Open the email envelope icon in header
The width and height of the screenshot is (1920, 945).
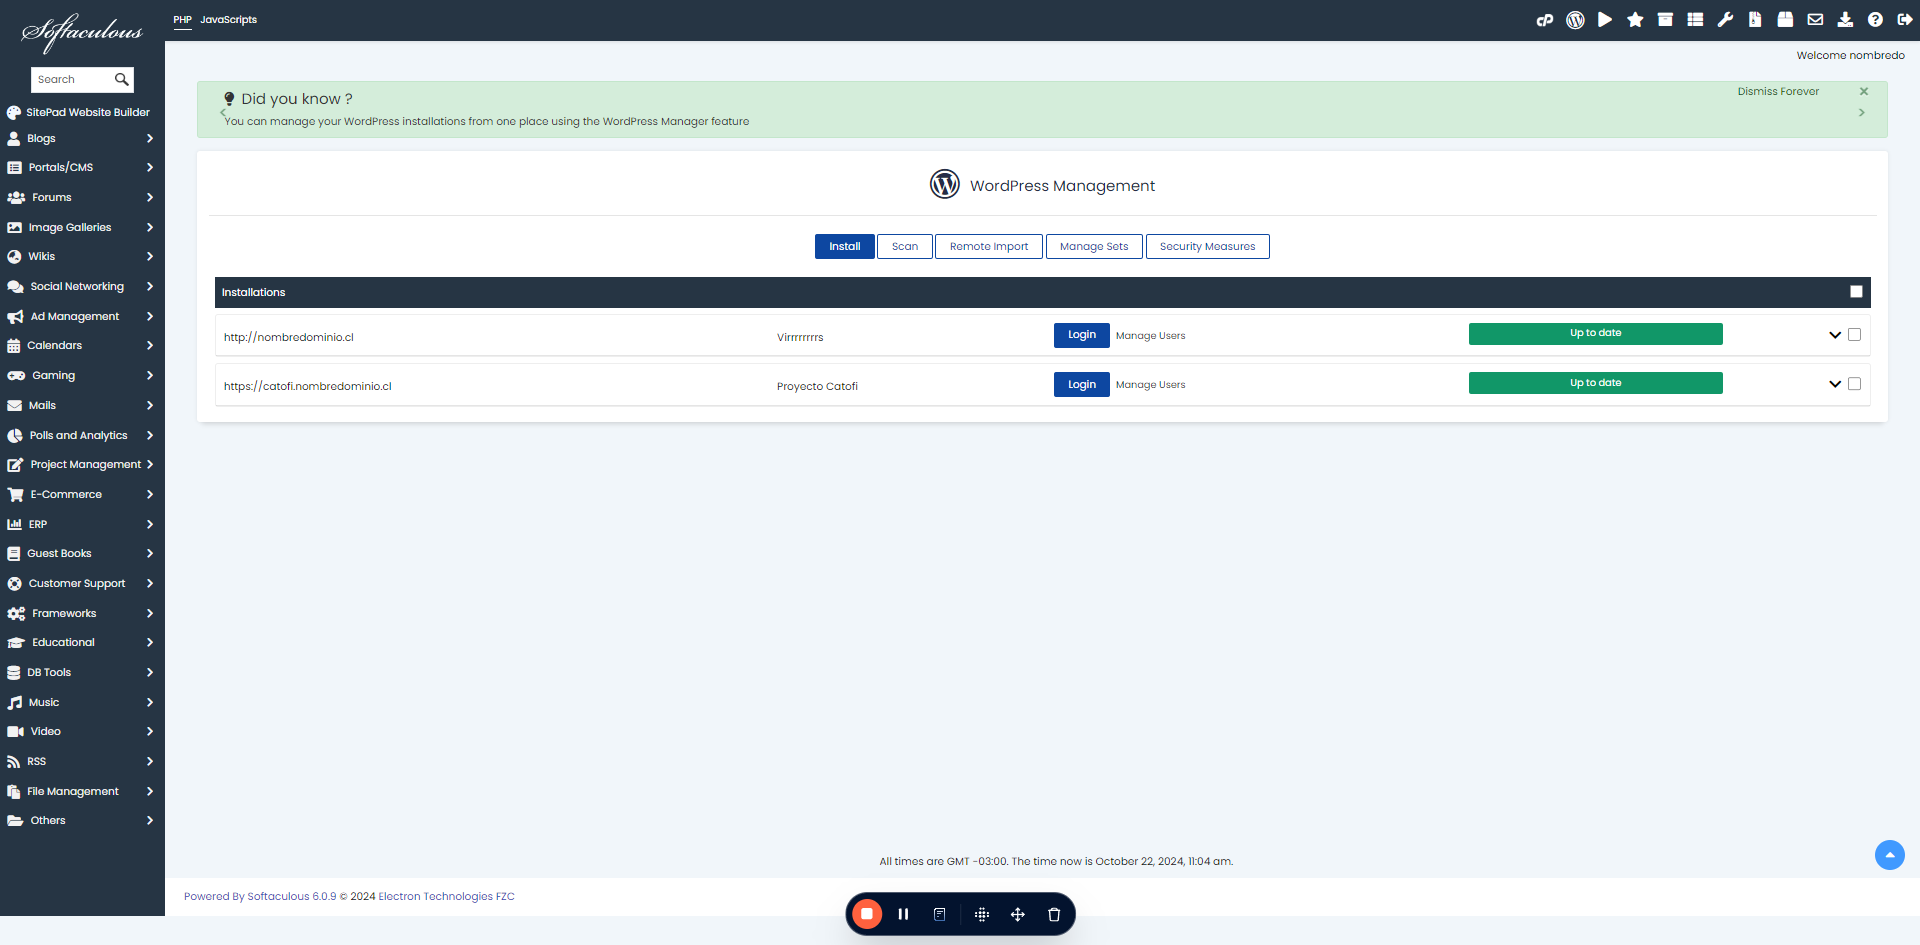pyautogui.click(x=1815, y=20)
